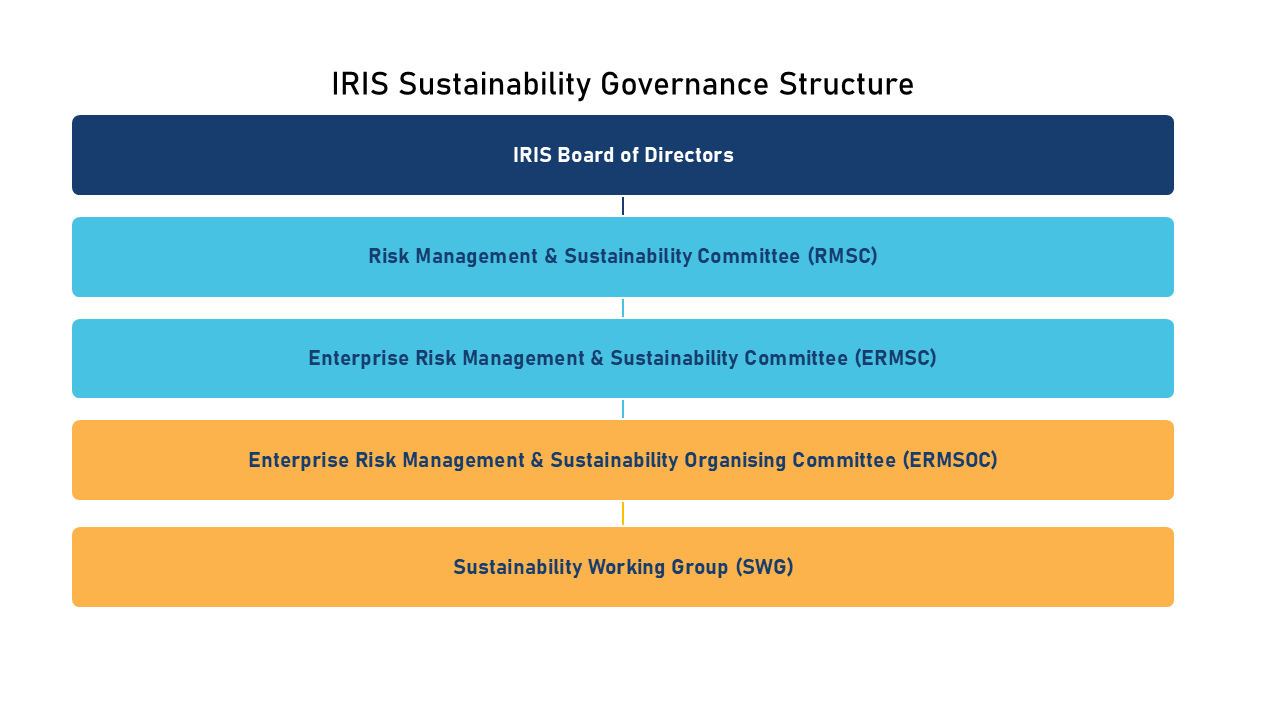Click the IRIS Sustainability Governance Structure title
1280x720 pixels.
622,85
